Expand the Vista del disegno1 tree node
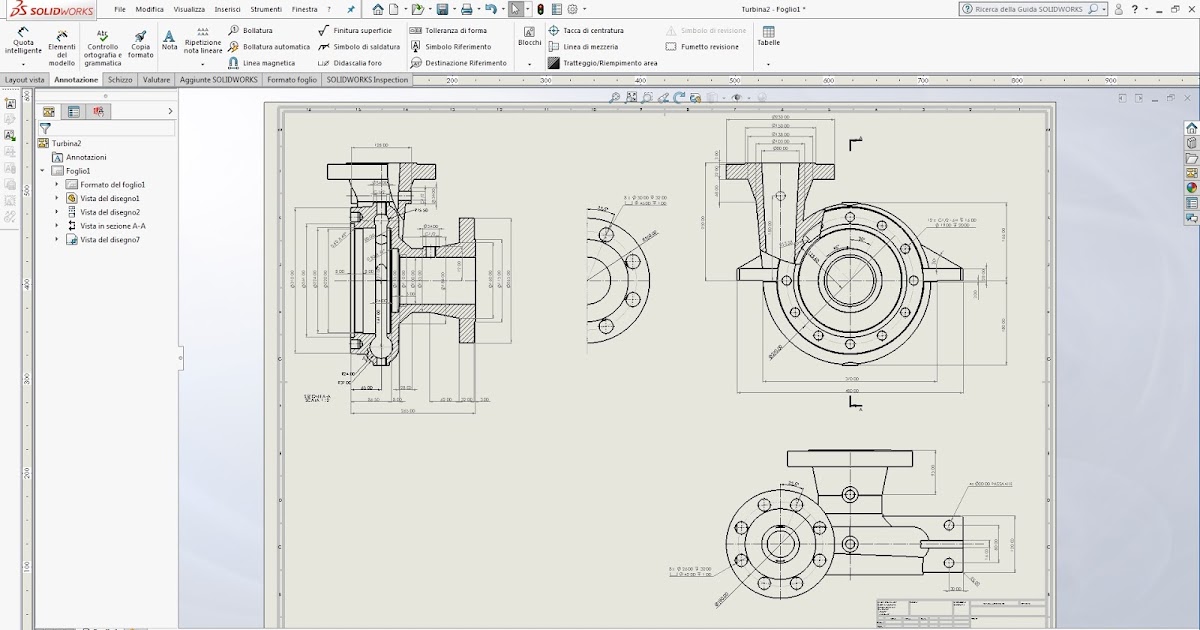The height and width of the screenshot is (630, 1200). tap(56, 198)
